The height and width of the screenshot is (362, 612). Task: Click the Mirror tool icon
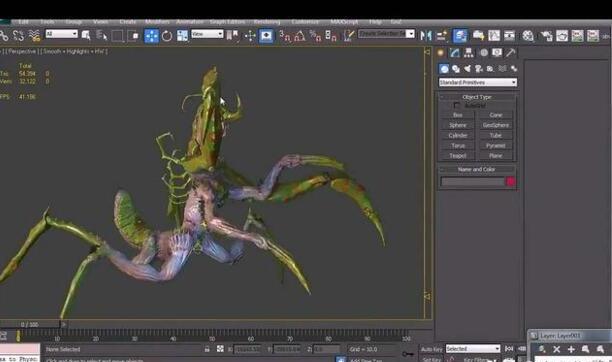426,36
